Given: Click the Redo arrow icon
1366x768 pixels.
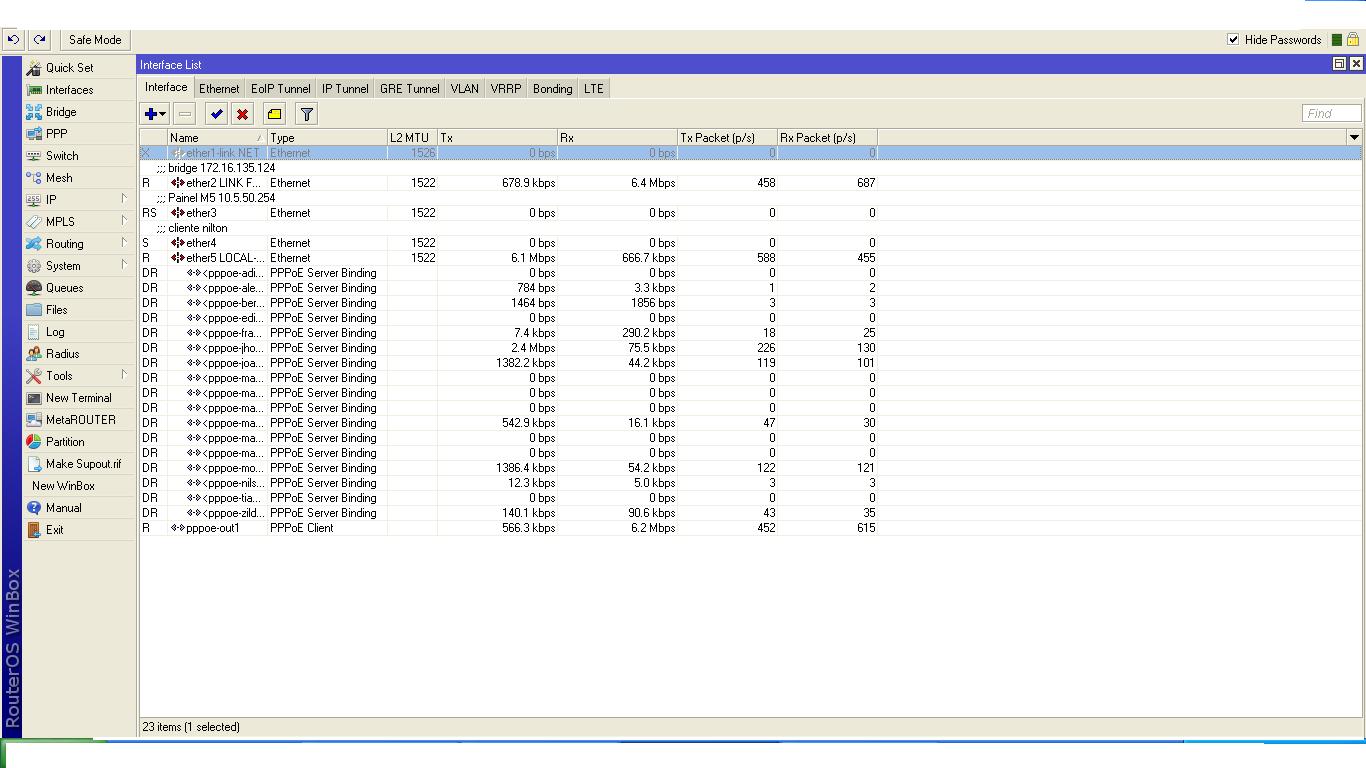Looking at the screenshot, I should (39, 40).
